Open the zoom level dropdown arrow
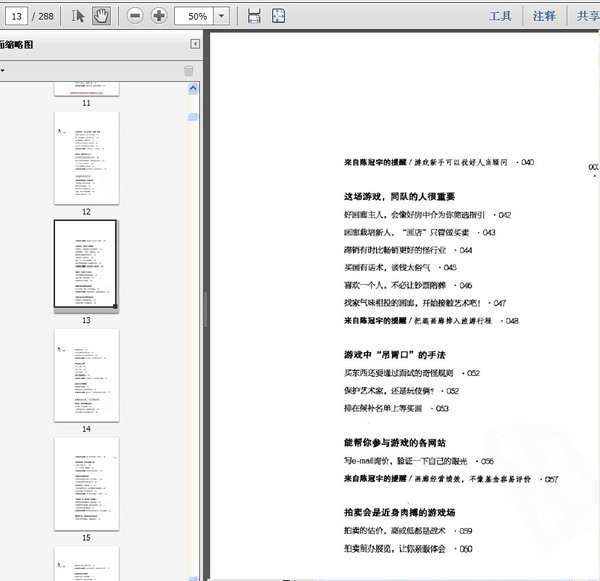 tap(221, 16)
